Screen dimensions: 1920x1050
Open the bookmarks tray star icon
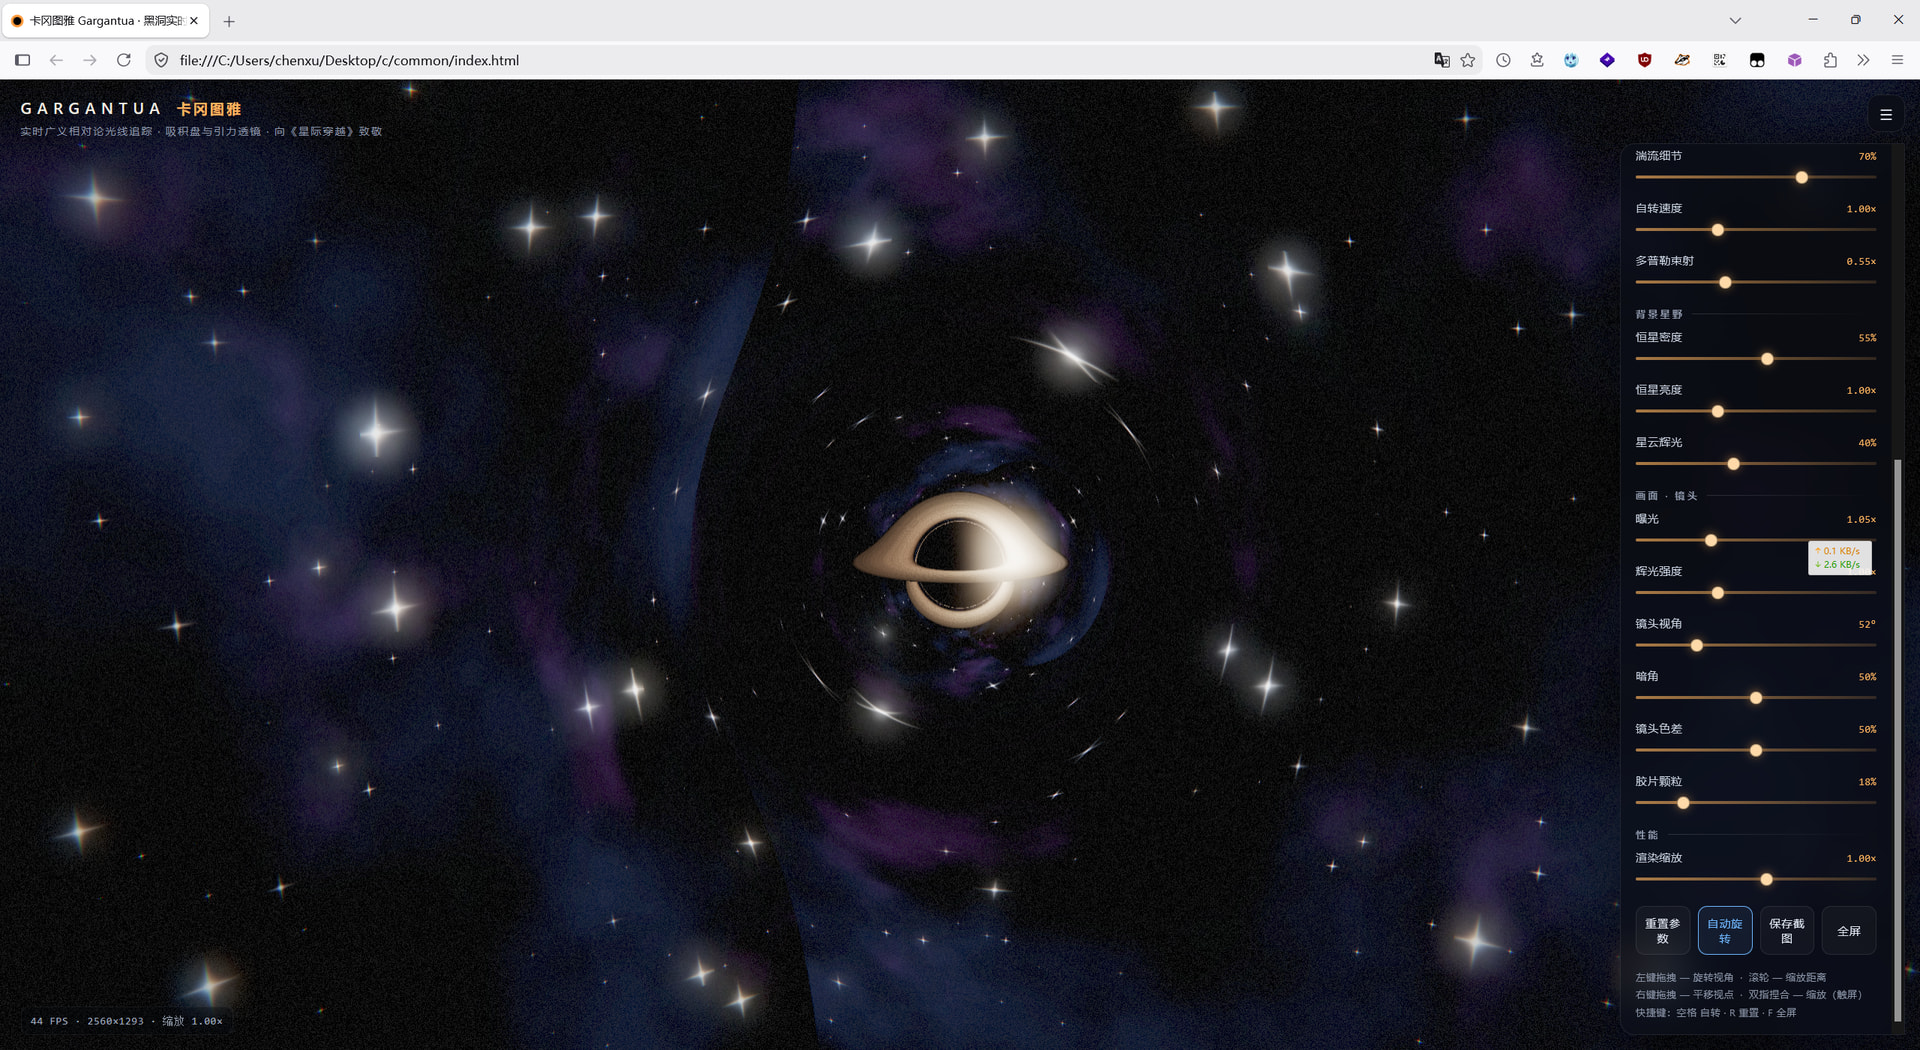pyautogui.click(x=1537, y=60)
